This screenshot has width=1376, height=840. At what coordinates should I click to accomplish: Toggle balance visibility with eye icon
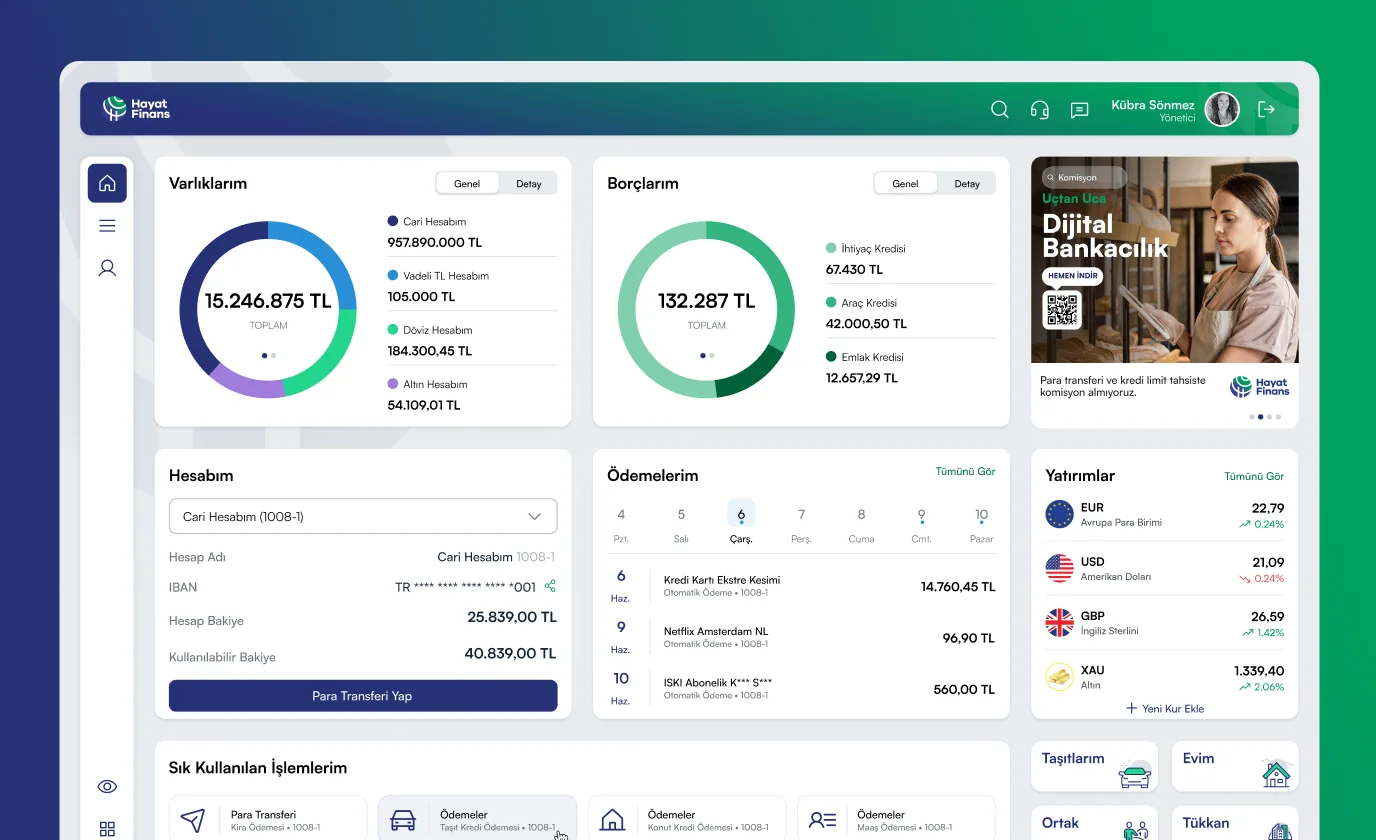click(x=107, y=786)
